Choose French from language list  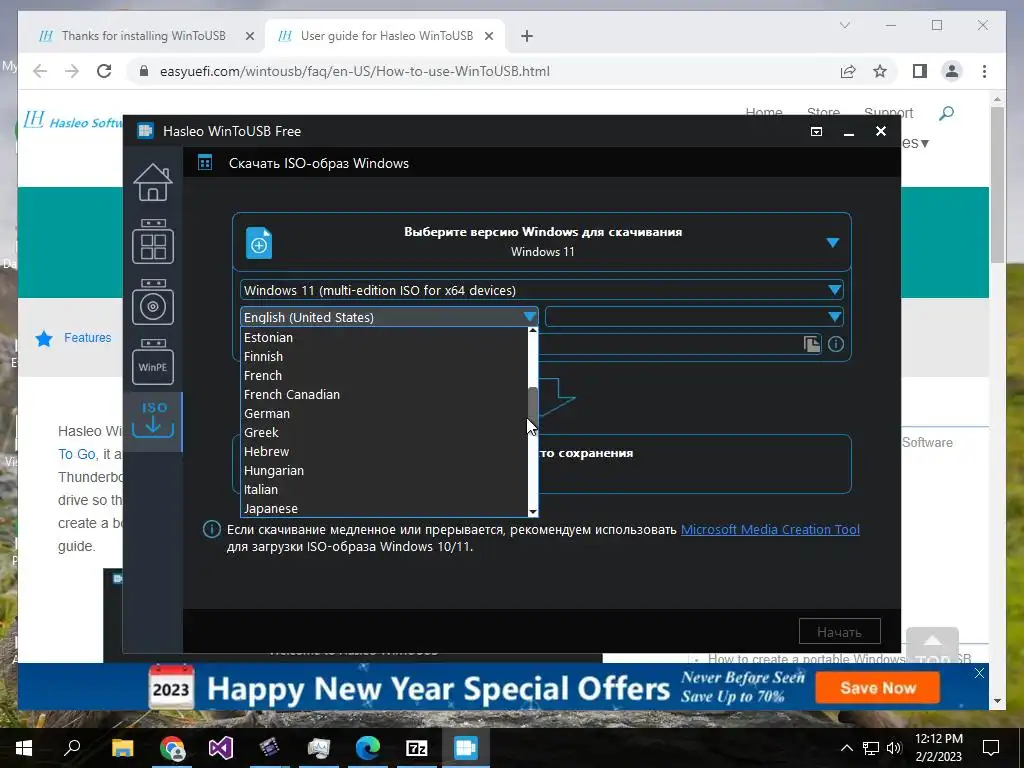point(384,376)
